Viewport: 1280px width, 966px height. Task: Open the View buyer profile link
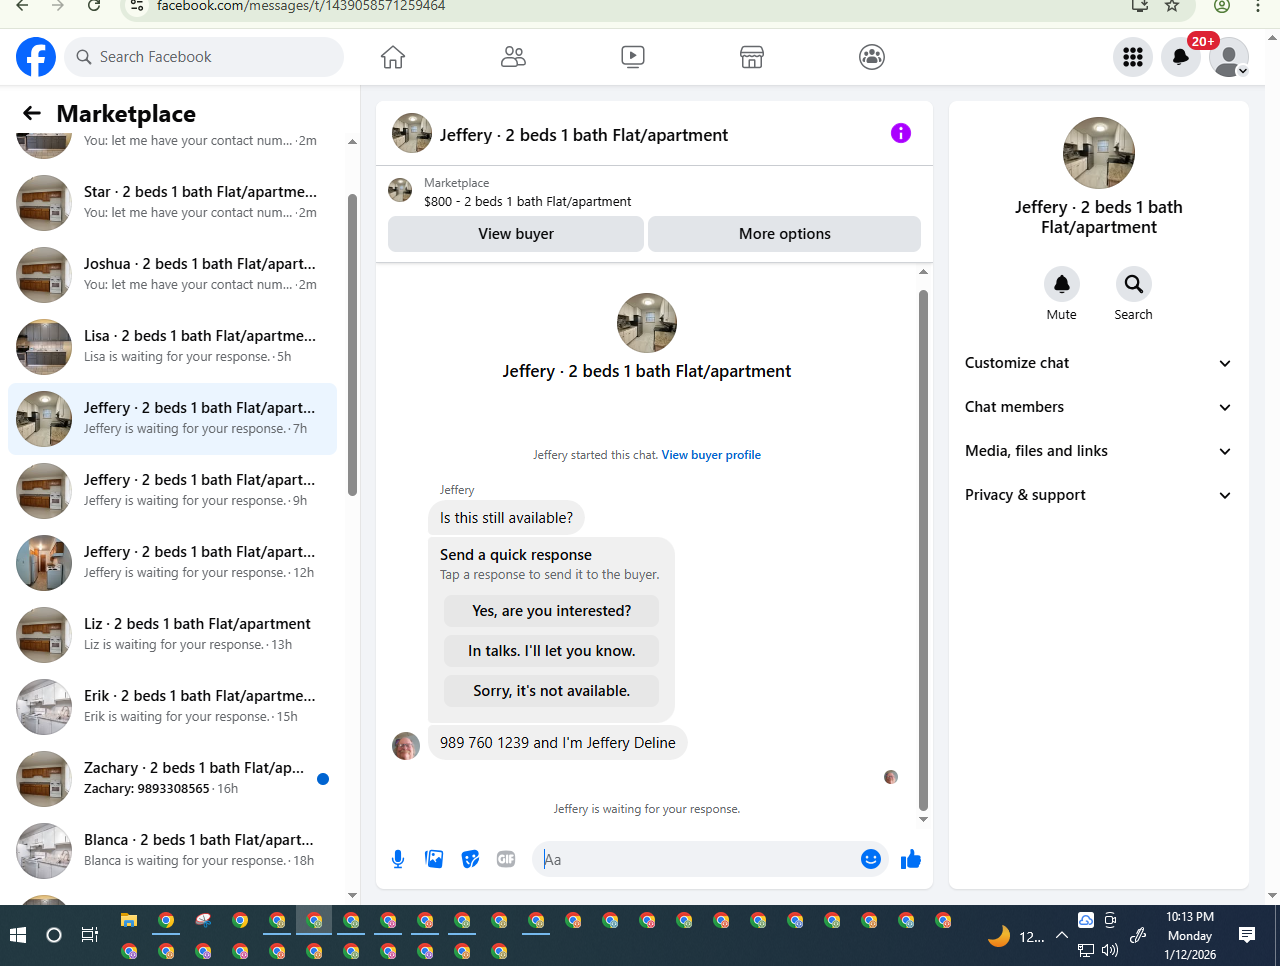coord(711,455)
